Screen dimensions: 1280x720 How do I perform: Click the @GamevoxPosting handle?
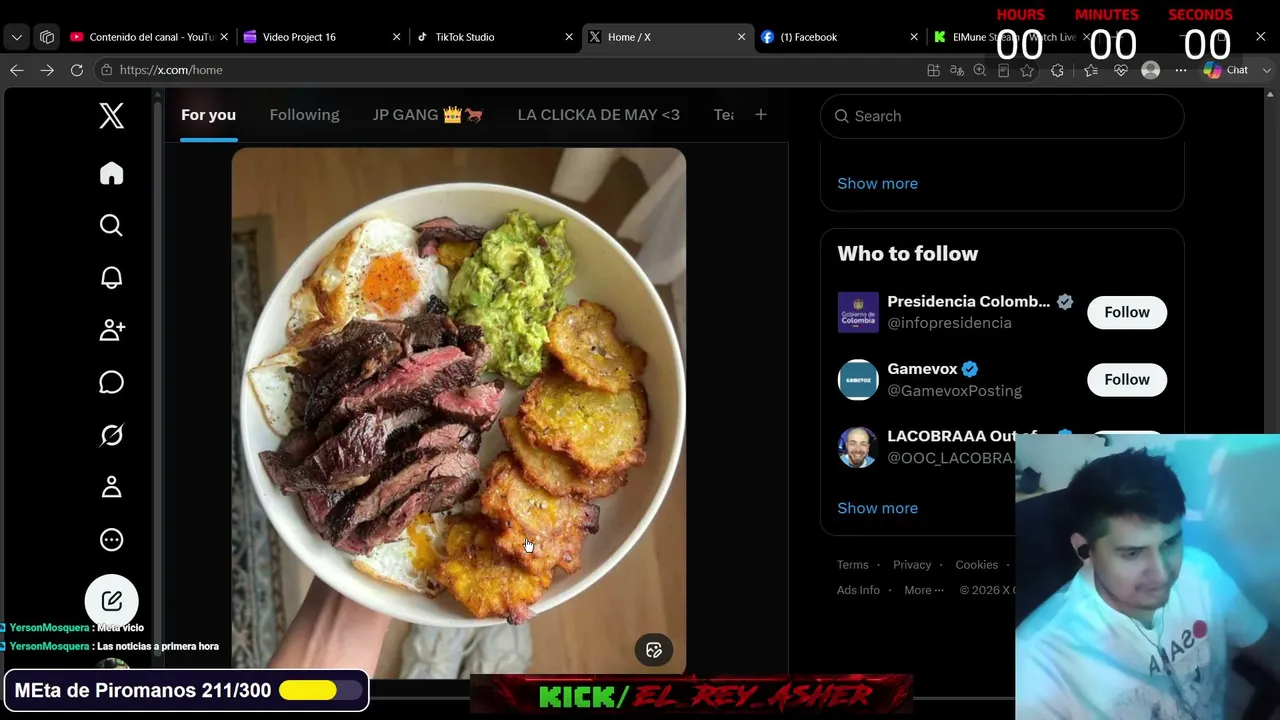954,390
